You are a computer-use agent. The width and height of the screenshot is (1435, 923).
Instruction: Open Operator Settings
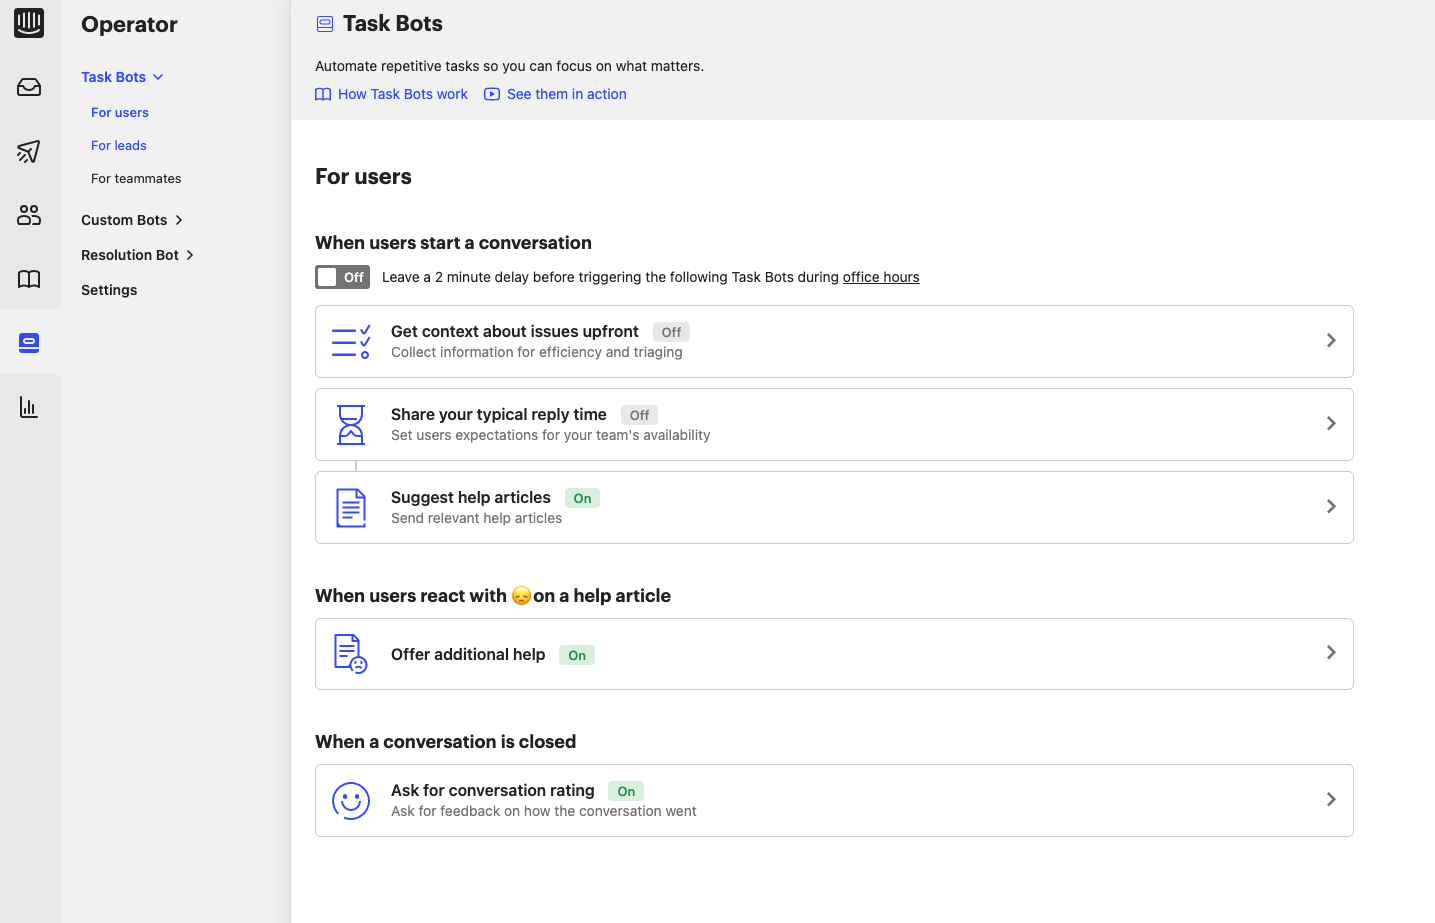click(109, 290)
